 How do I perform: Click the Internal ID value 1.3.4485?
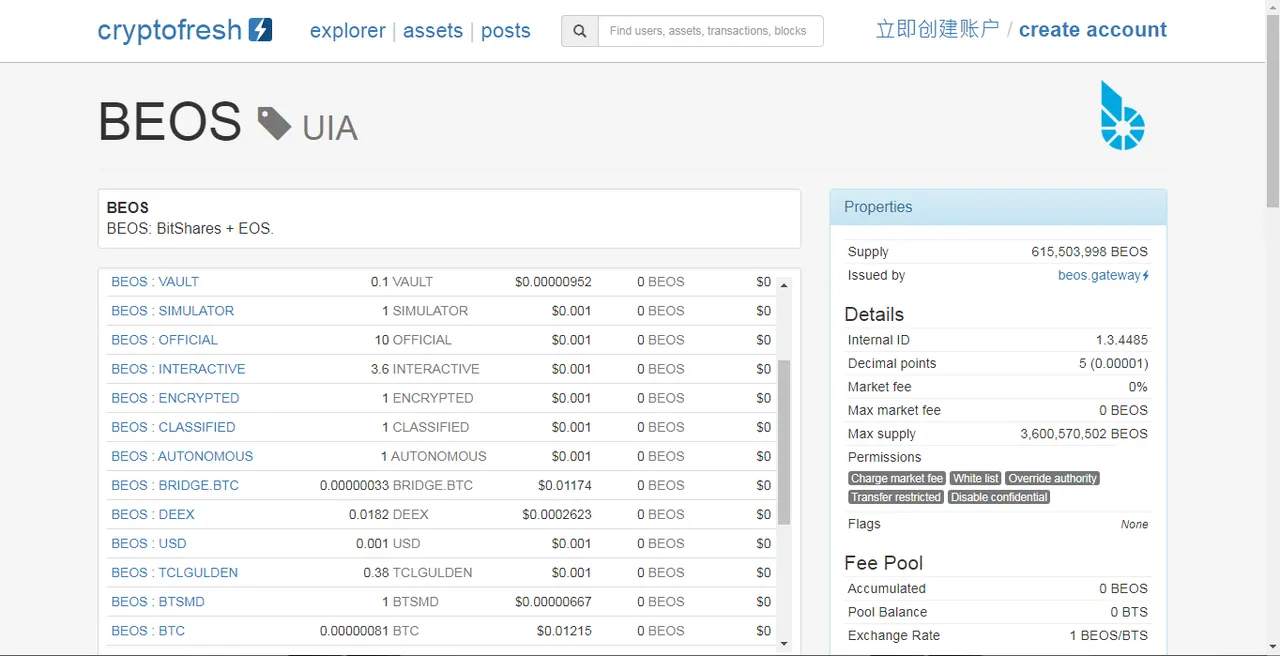coord(1122,340)
